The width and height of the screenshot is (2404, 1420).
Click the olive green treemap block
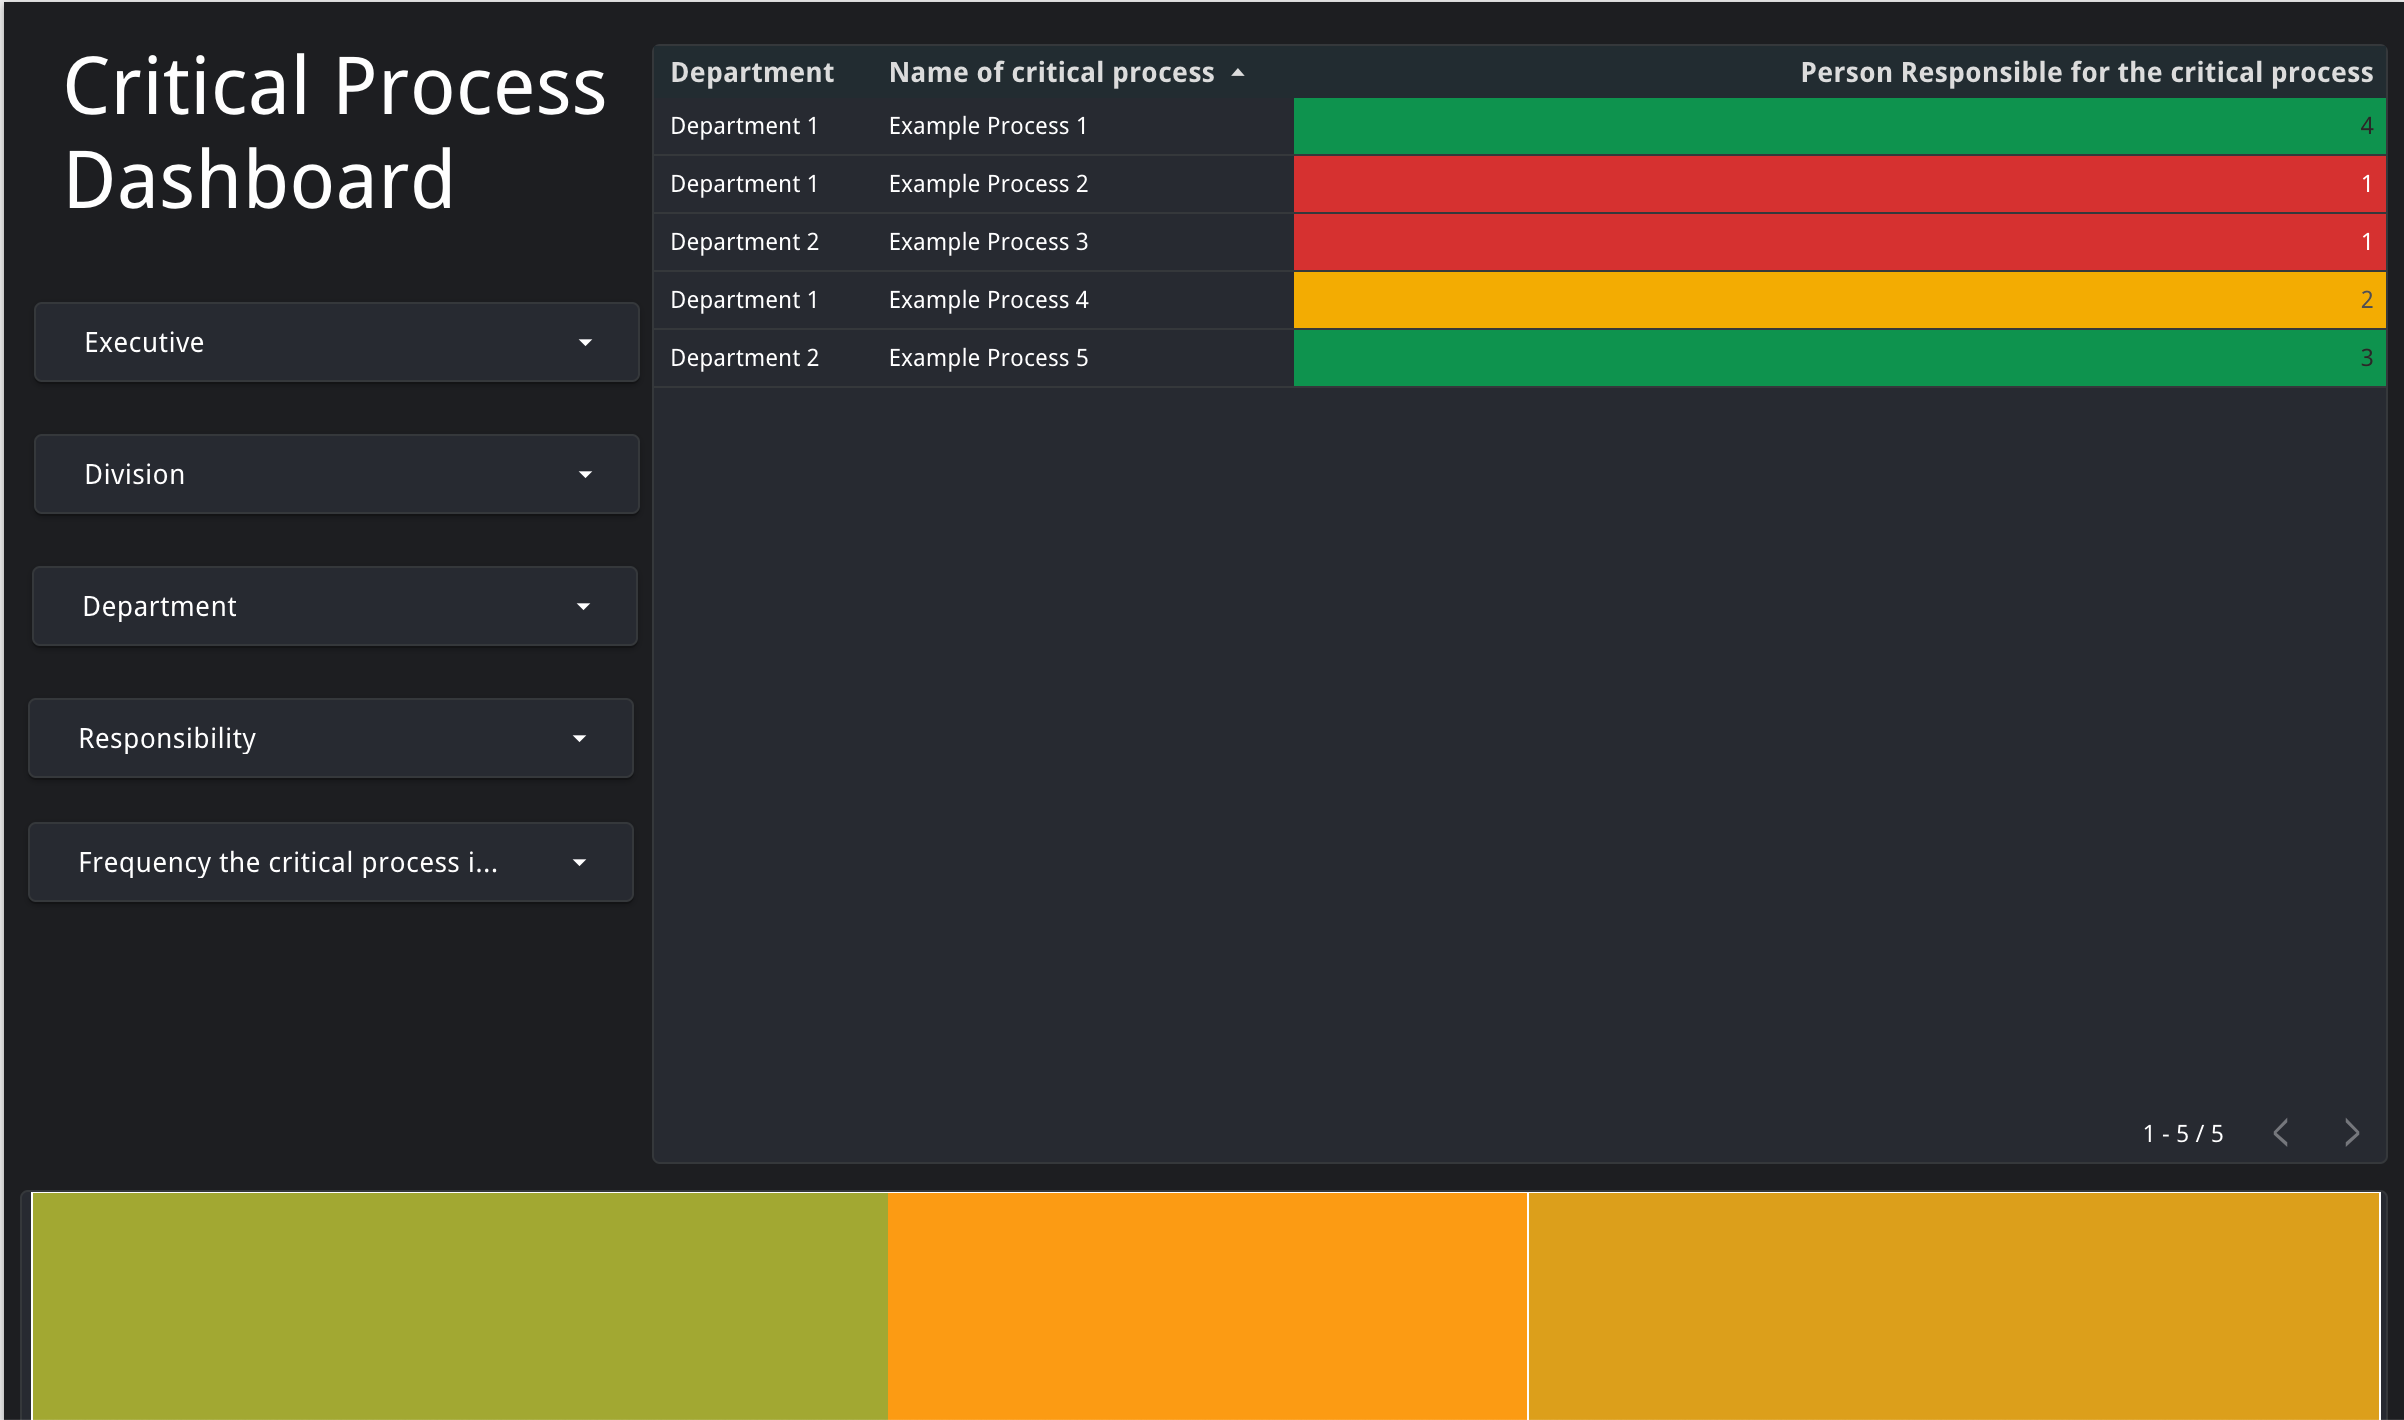[460, 1305]
